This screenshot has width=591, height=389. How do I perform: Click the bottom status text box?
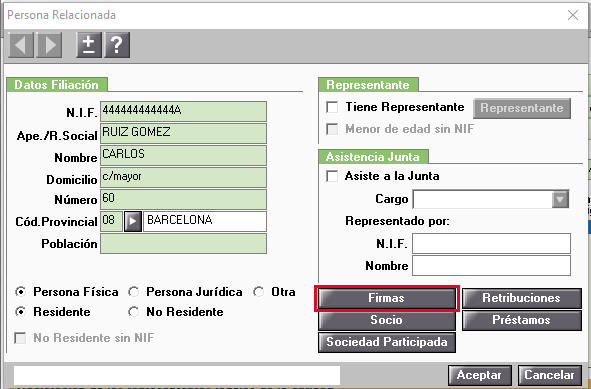click(177, 375)
